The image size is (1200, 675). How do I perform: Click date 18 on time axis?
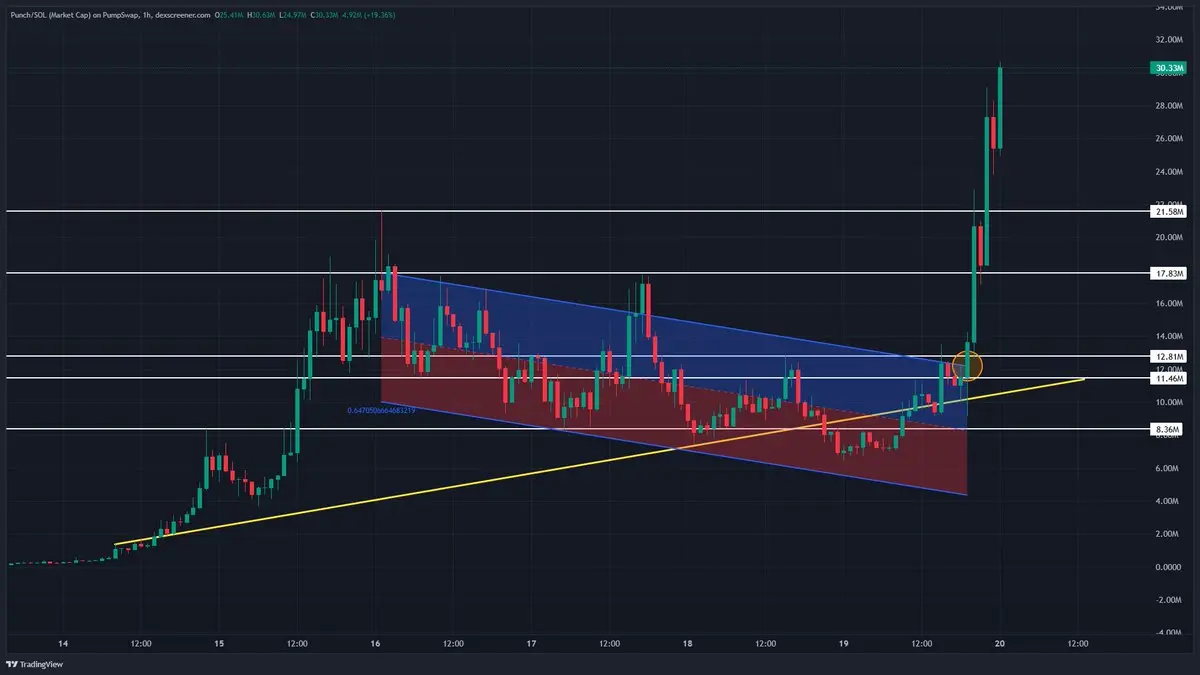click(688, 645)
